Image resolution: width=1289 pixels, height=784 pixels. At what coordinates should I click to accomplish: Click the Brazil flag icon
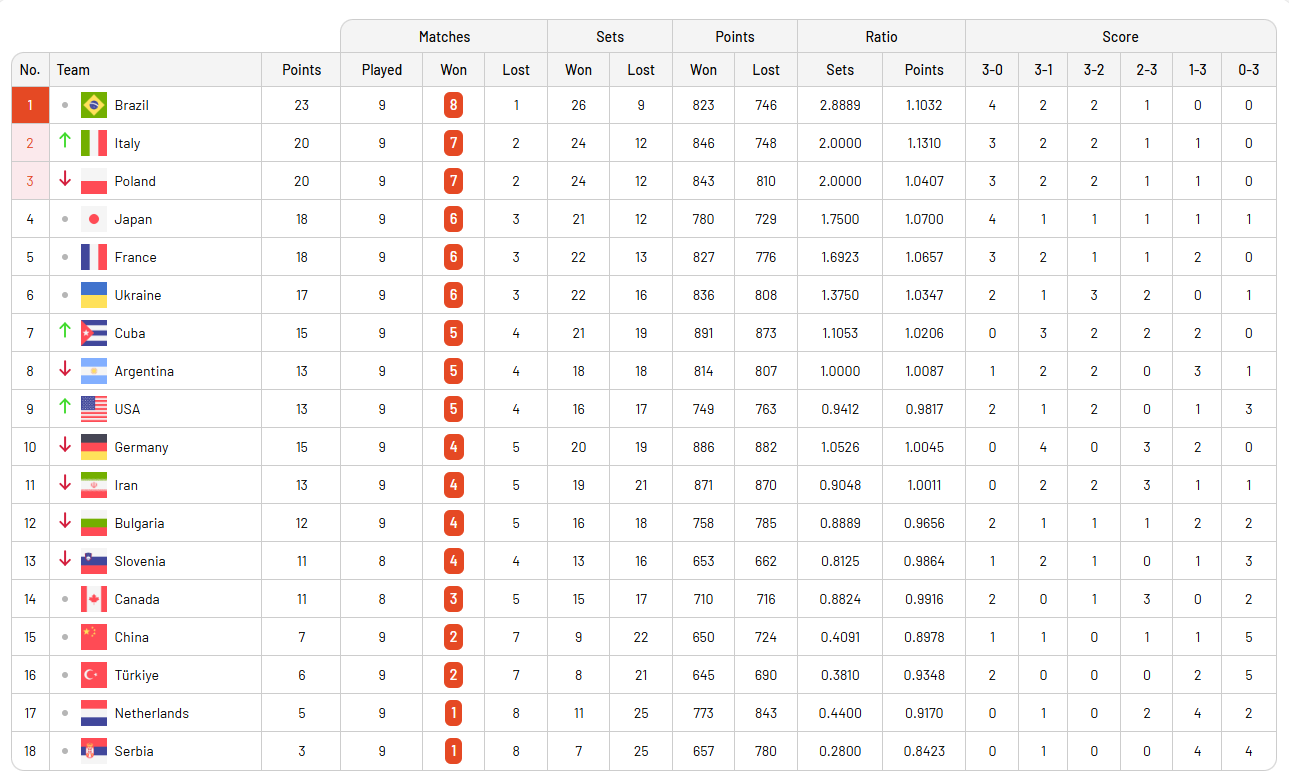(94, 105)
